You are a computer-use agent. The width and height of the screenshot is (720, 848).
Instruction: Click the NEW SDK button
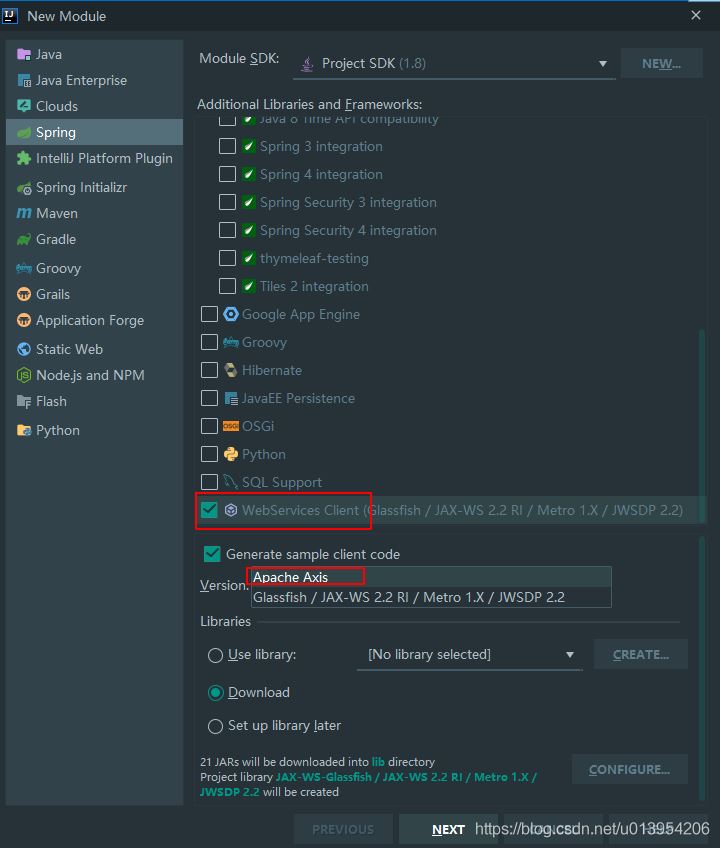pos(662,64)
